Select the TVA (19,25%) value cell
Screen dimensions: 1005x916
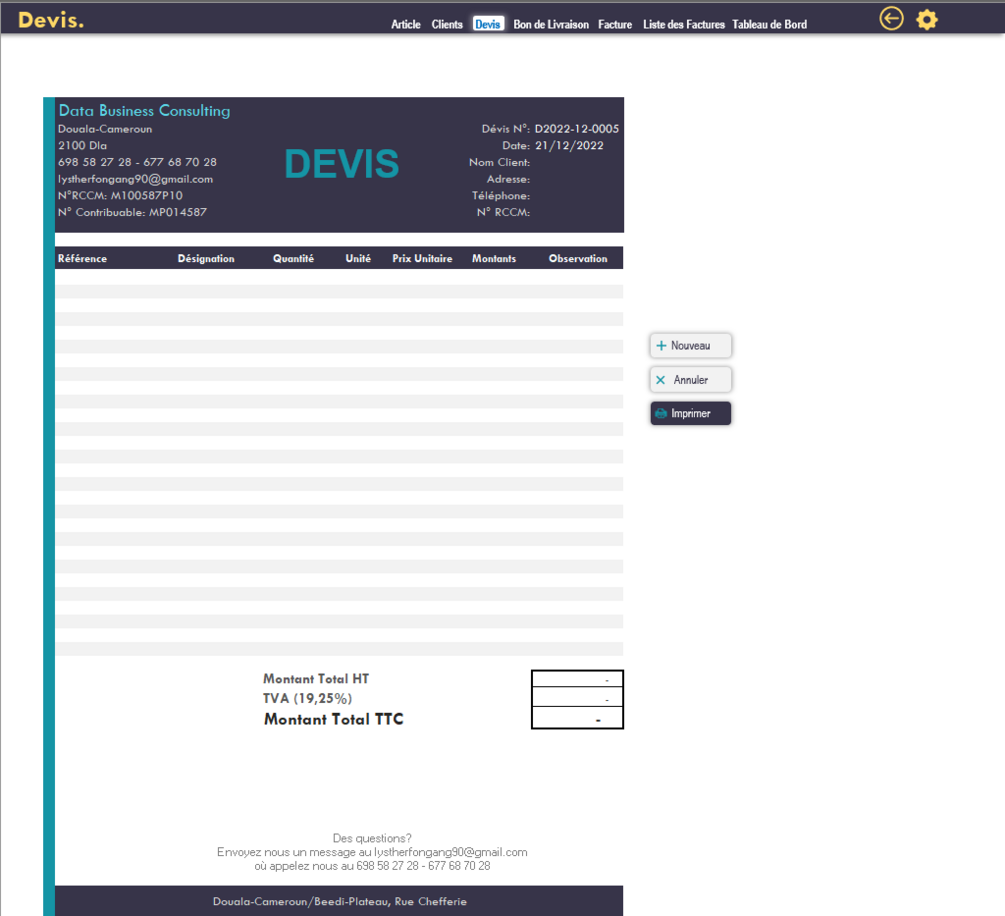point(577,698)
